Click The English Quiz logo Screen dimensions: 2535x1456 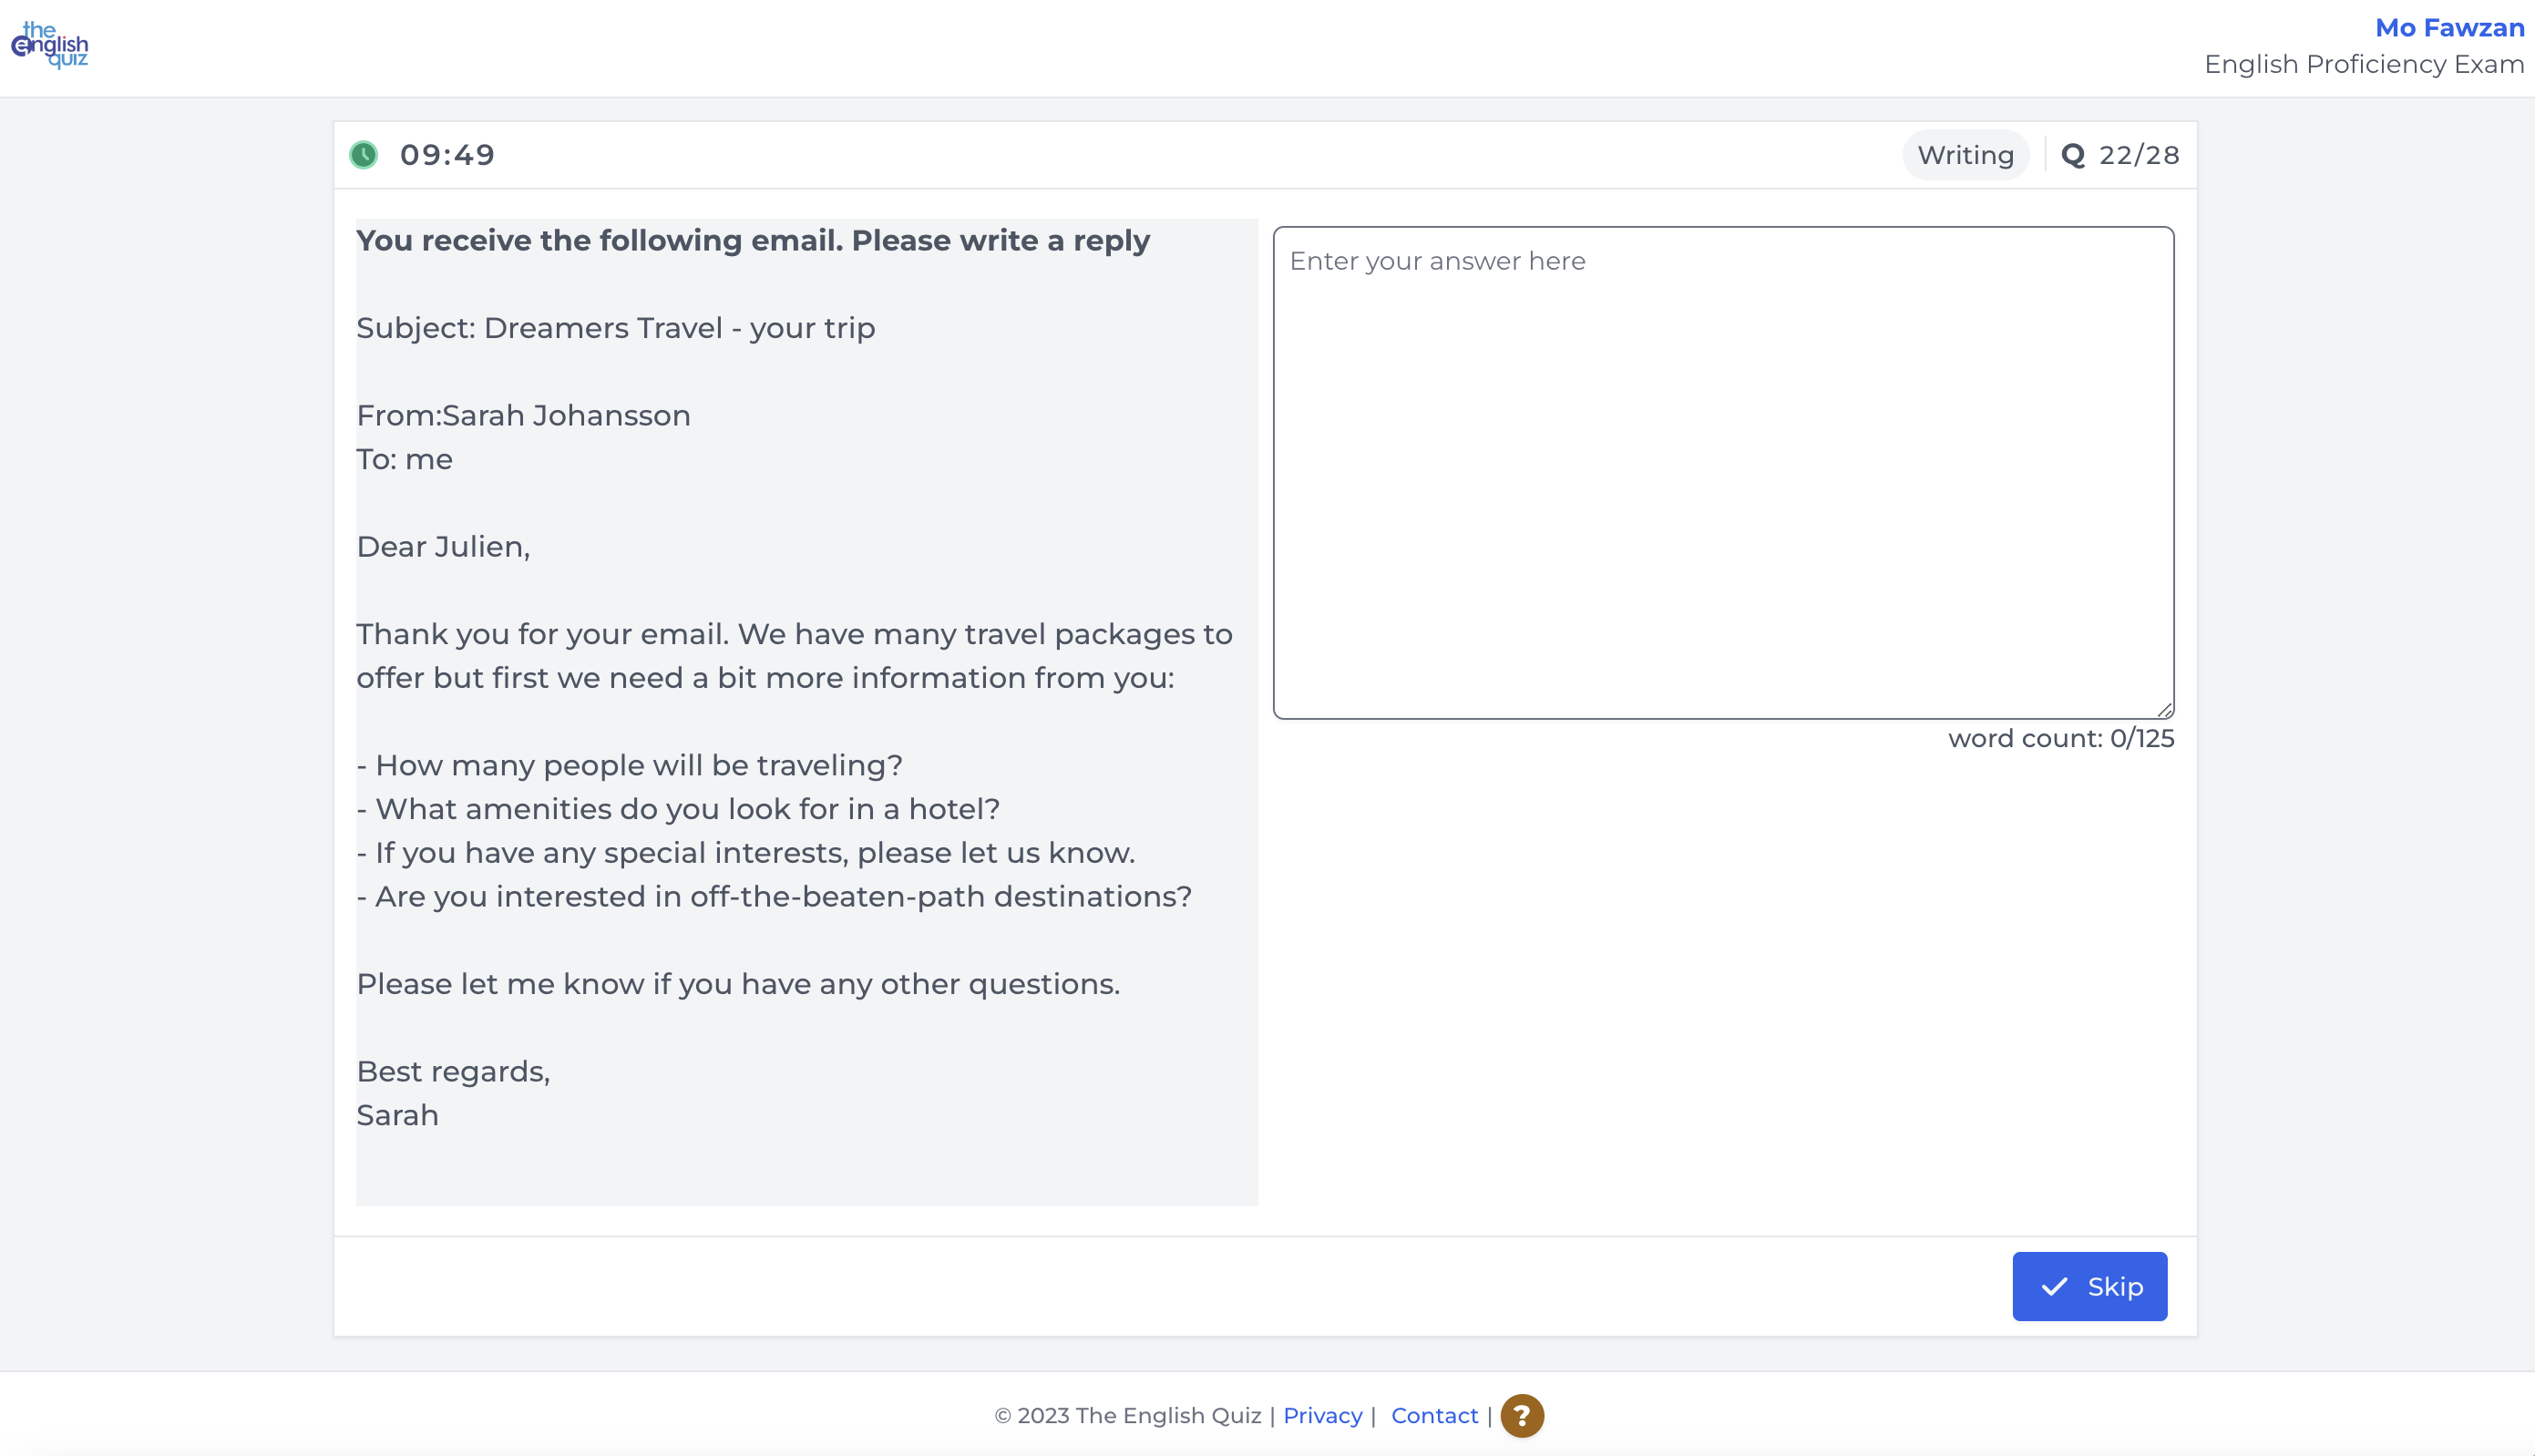coord(50,45)
